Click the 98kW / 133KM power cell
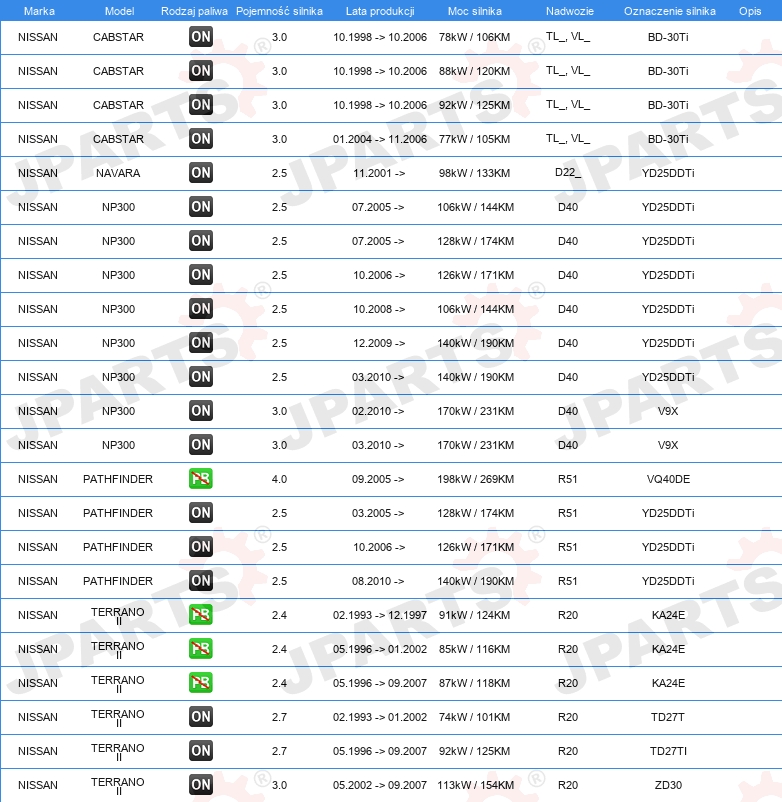Image resolution: width=782 pixels, height=802 pixels. [475, 173]
